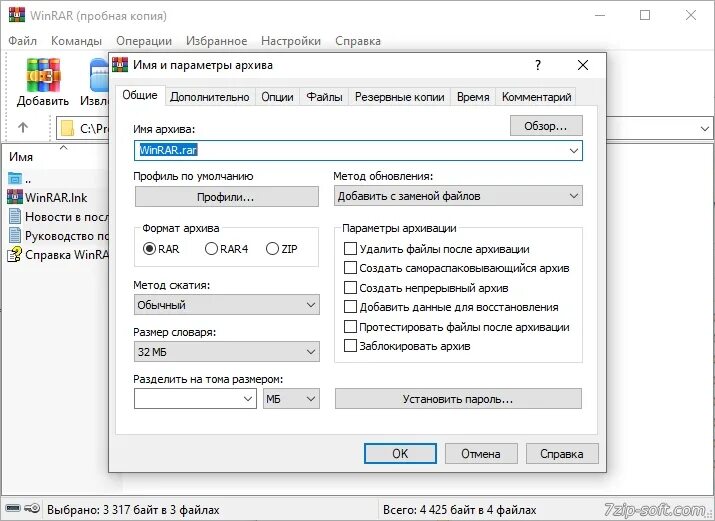715x521 pixels.
Task: Open Избранное menu
Action: pyautogui.click(x=217, y=41)
